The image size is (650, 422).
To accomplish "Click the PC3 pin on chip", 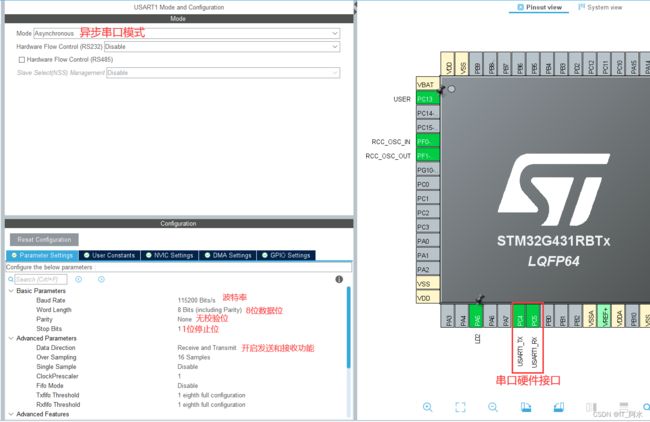I will click(x=428, y=227).
